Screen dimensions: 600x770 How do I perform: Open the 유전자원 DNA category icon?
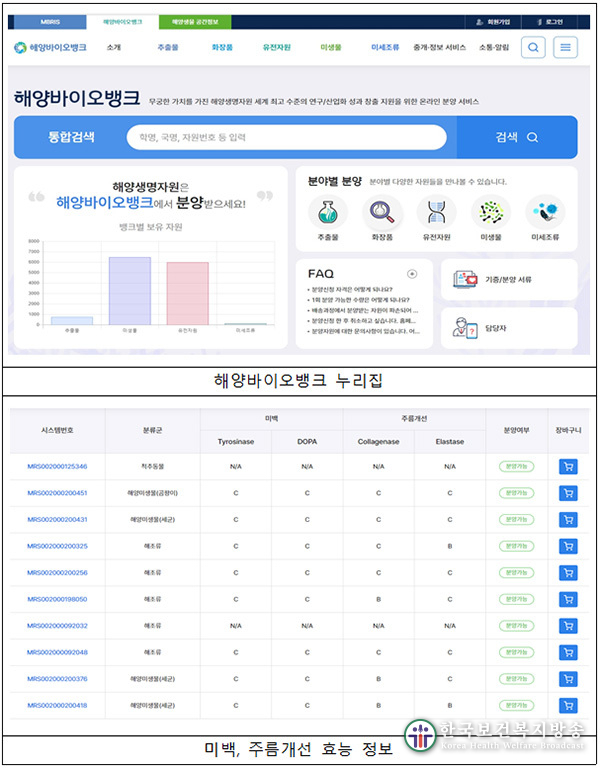(x=436, y=212)
